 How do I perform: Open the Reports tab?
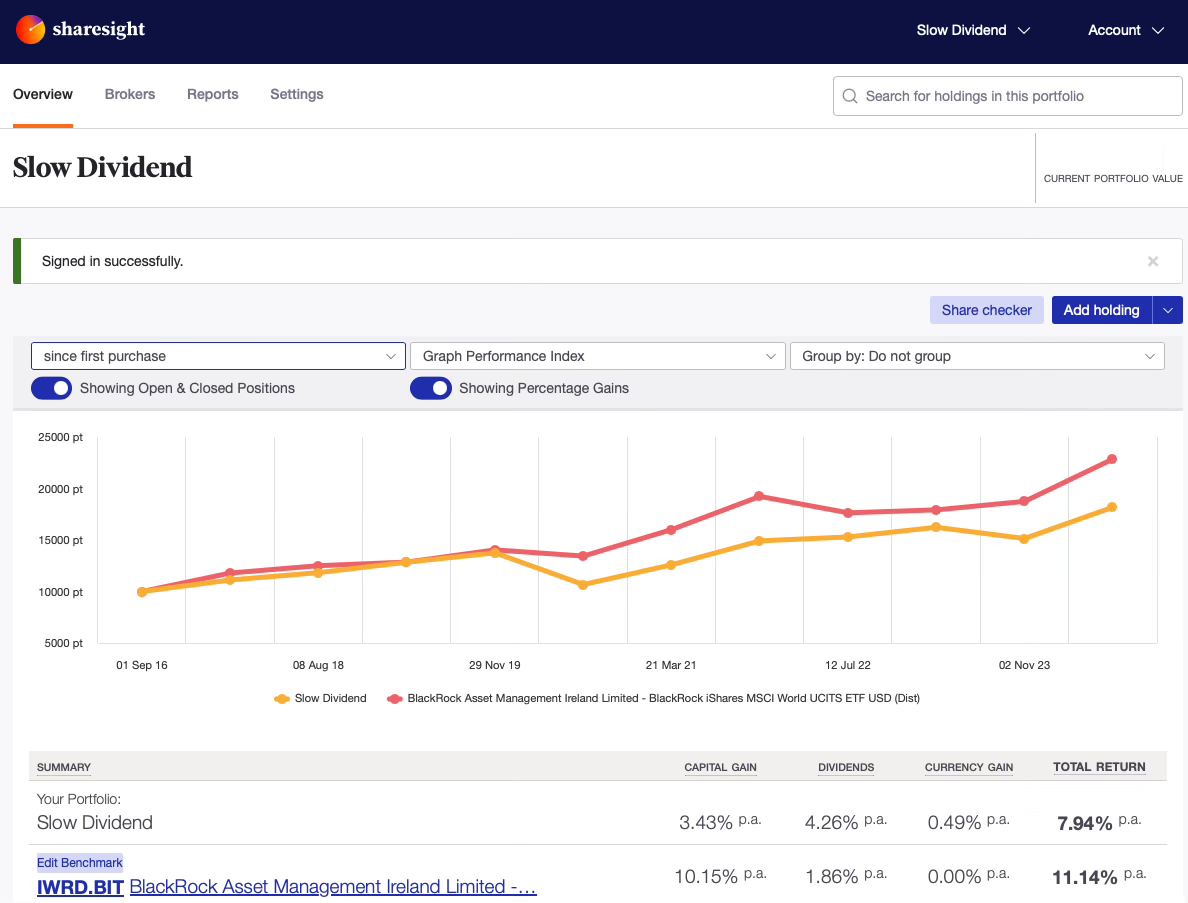pos(213,95)
